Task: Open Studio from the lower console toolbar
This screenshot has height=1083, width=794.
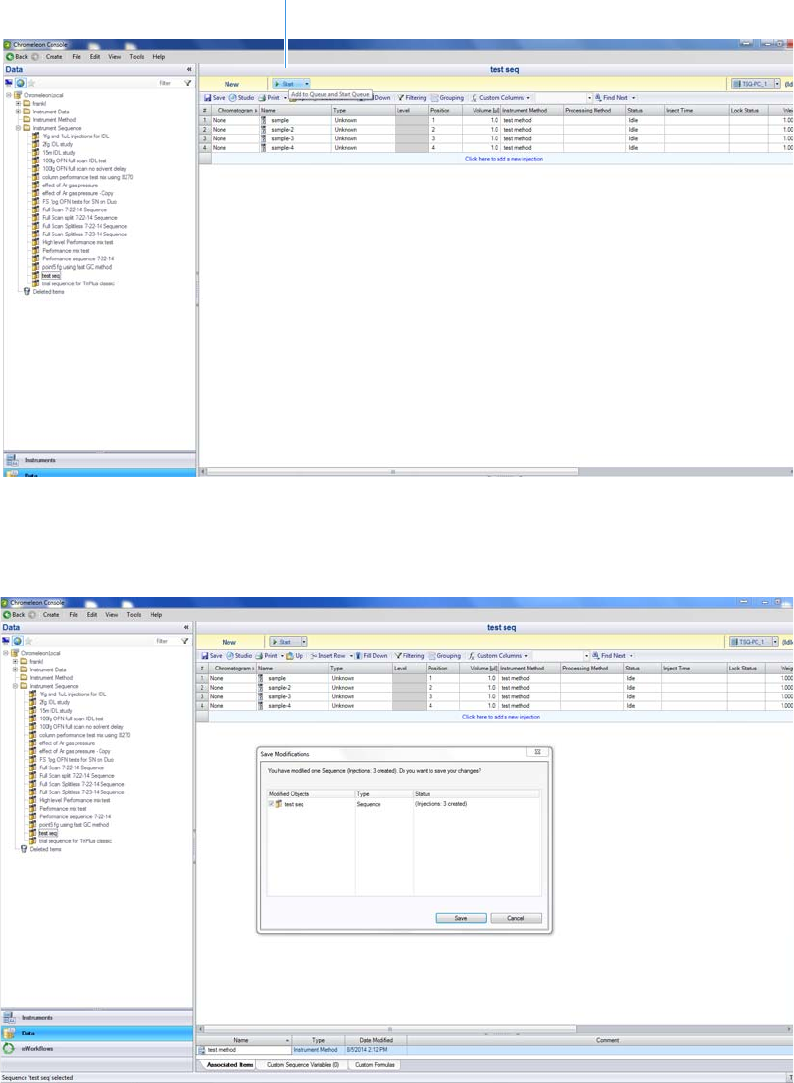Action: (x=239, y=655)
